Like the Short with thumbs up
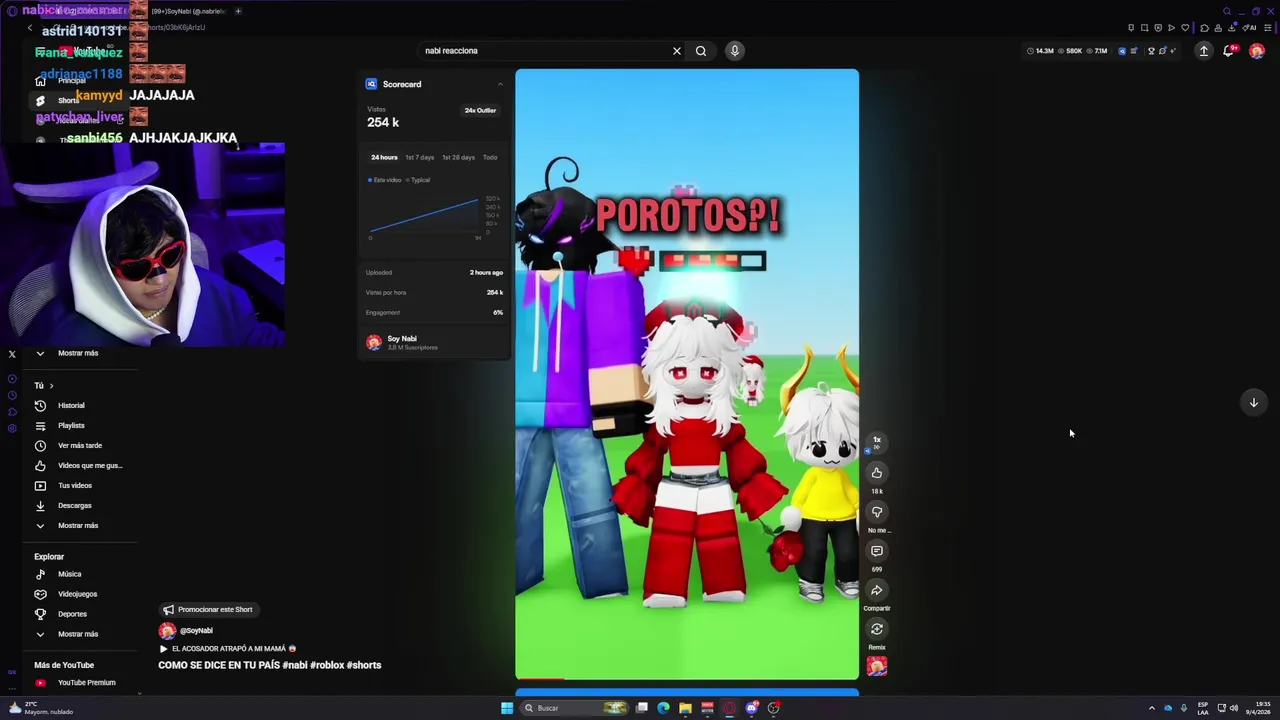Viewport: 1280px width, 720px height. click(877, 473)
